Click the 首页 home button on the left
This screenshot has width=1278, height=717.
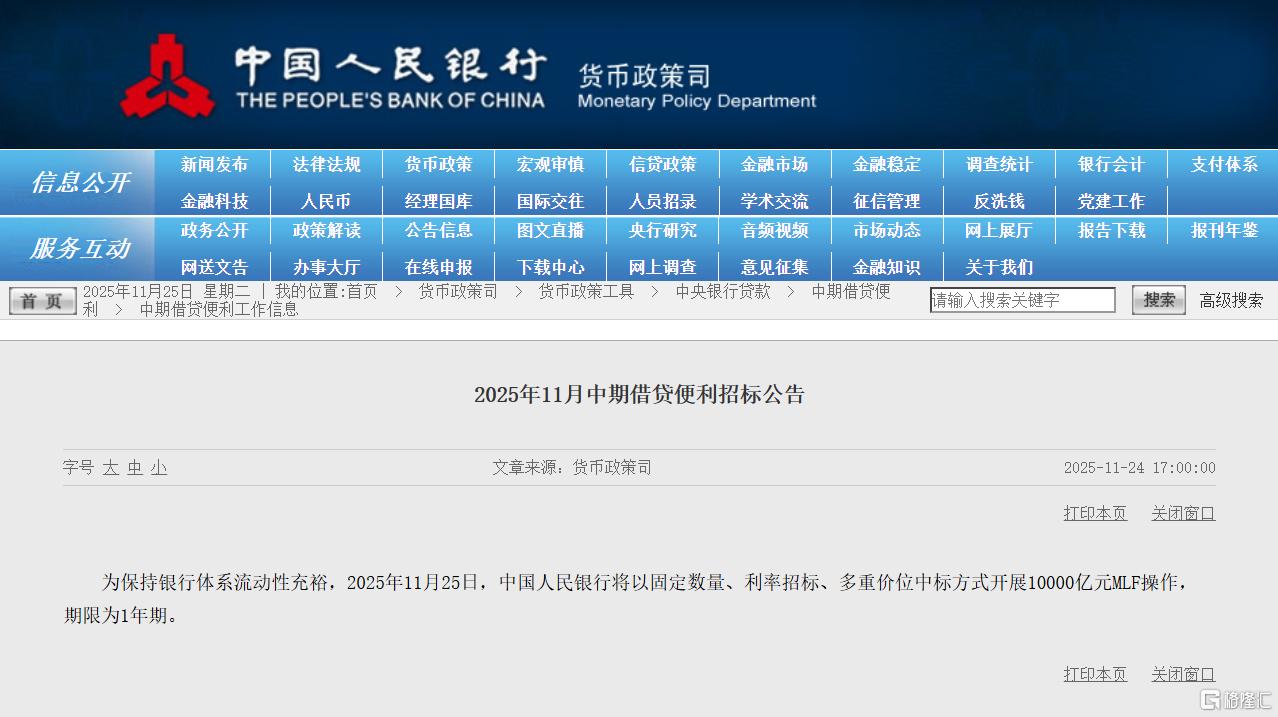pos(41,299)
